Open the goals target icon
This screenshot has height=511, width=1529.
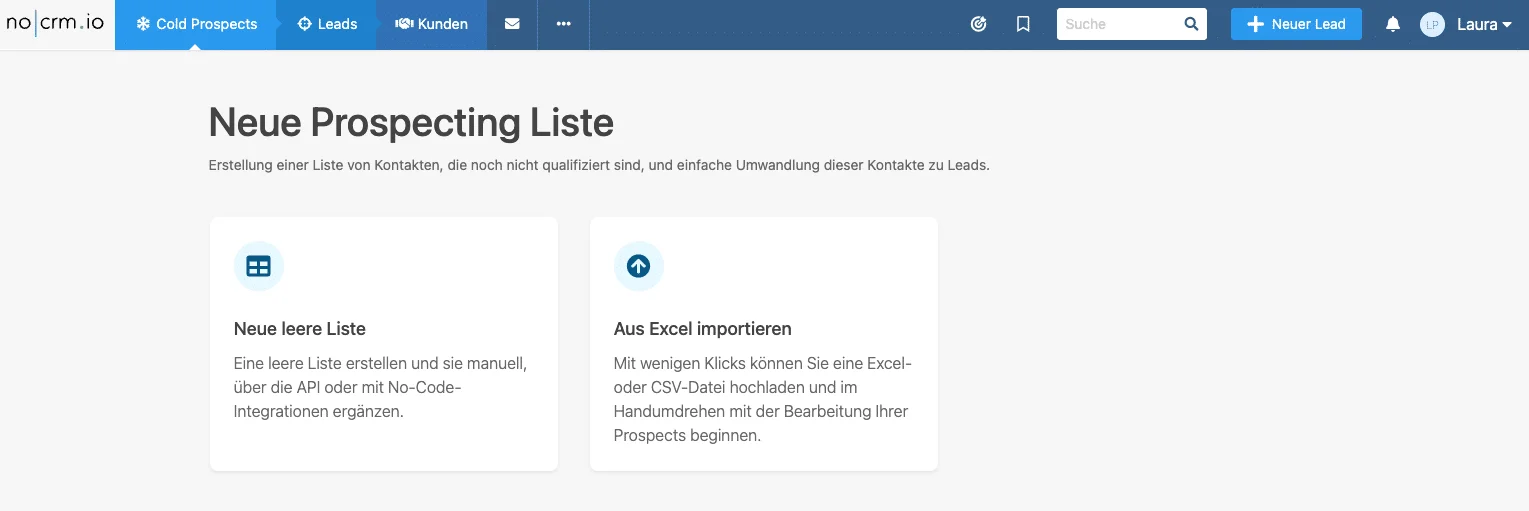[x=979, y=24]
